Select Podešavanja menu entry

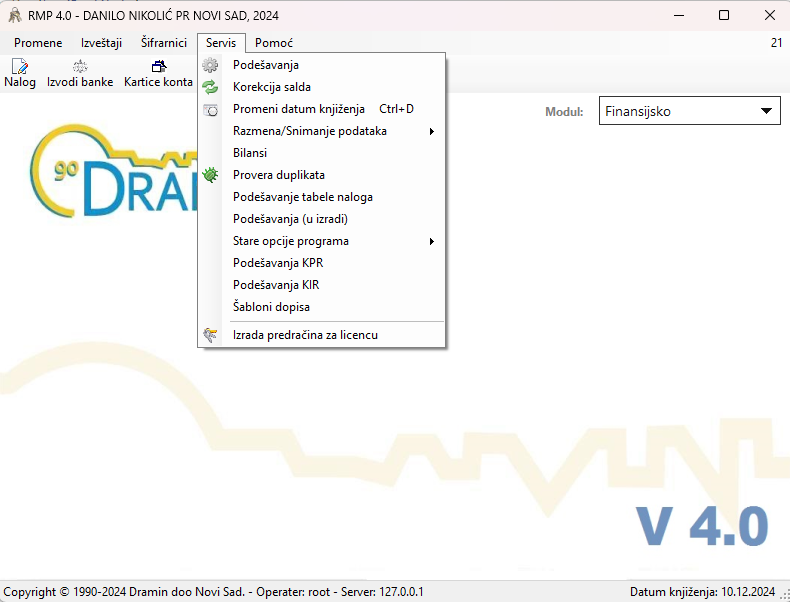(321, 65)
